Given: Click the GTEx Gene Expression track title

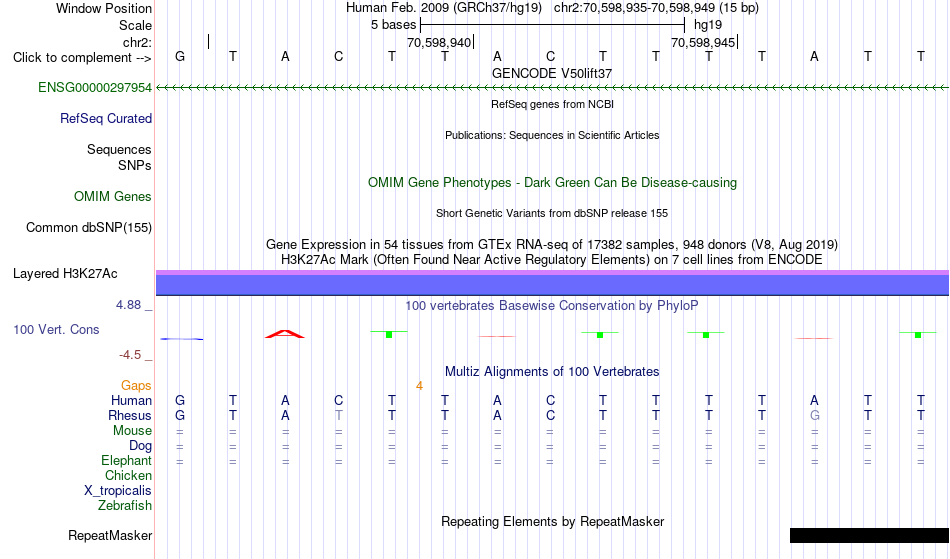Looking at the screenshot, I should pos(552,245).
